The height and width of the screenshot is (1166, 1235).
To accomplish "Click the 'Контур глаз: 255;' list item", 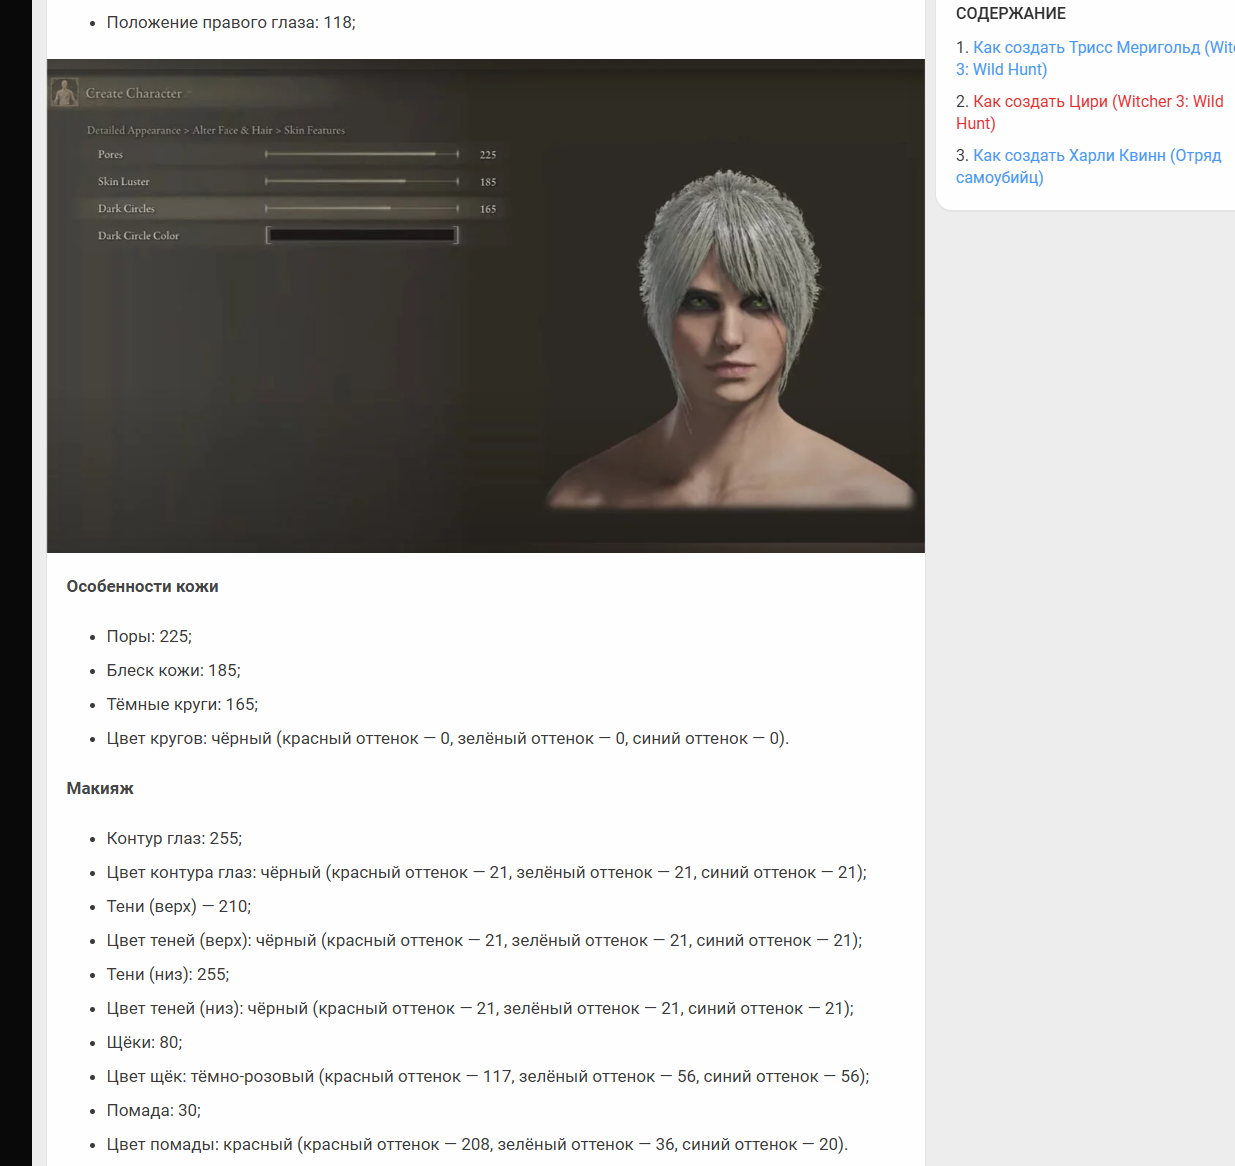I will point(174,839).
